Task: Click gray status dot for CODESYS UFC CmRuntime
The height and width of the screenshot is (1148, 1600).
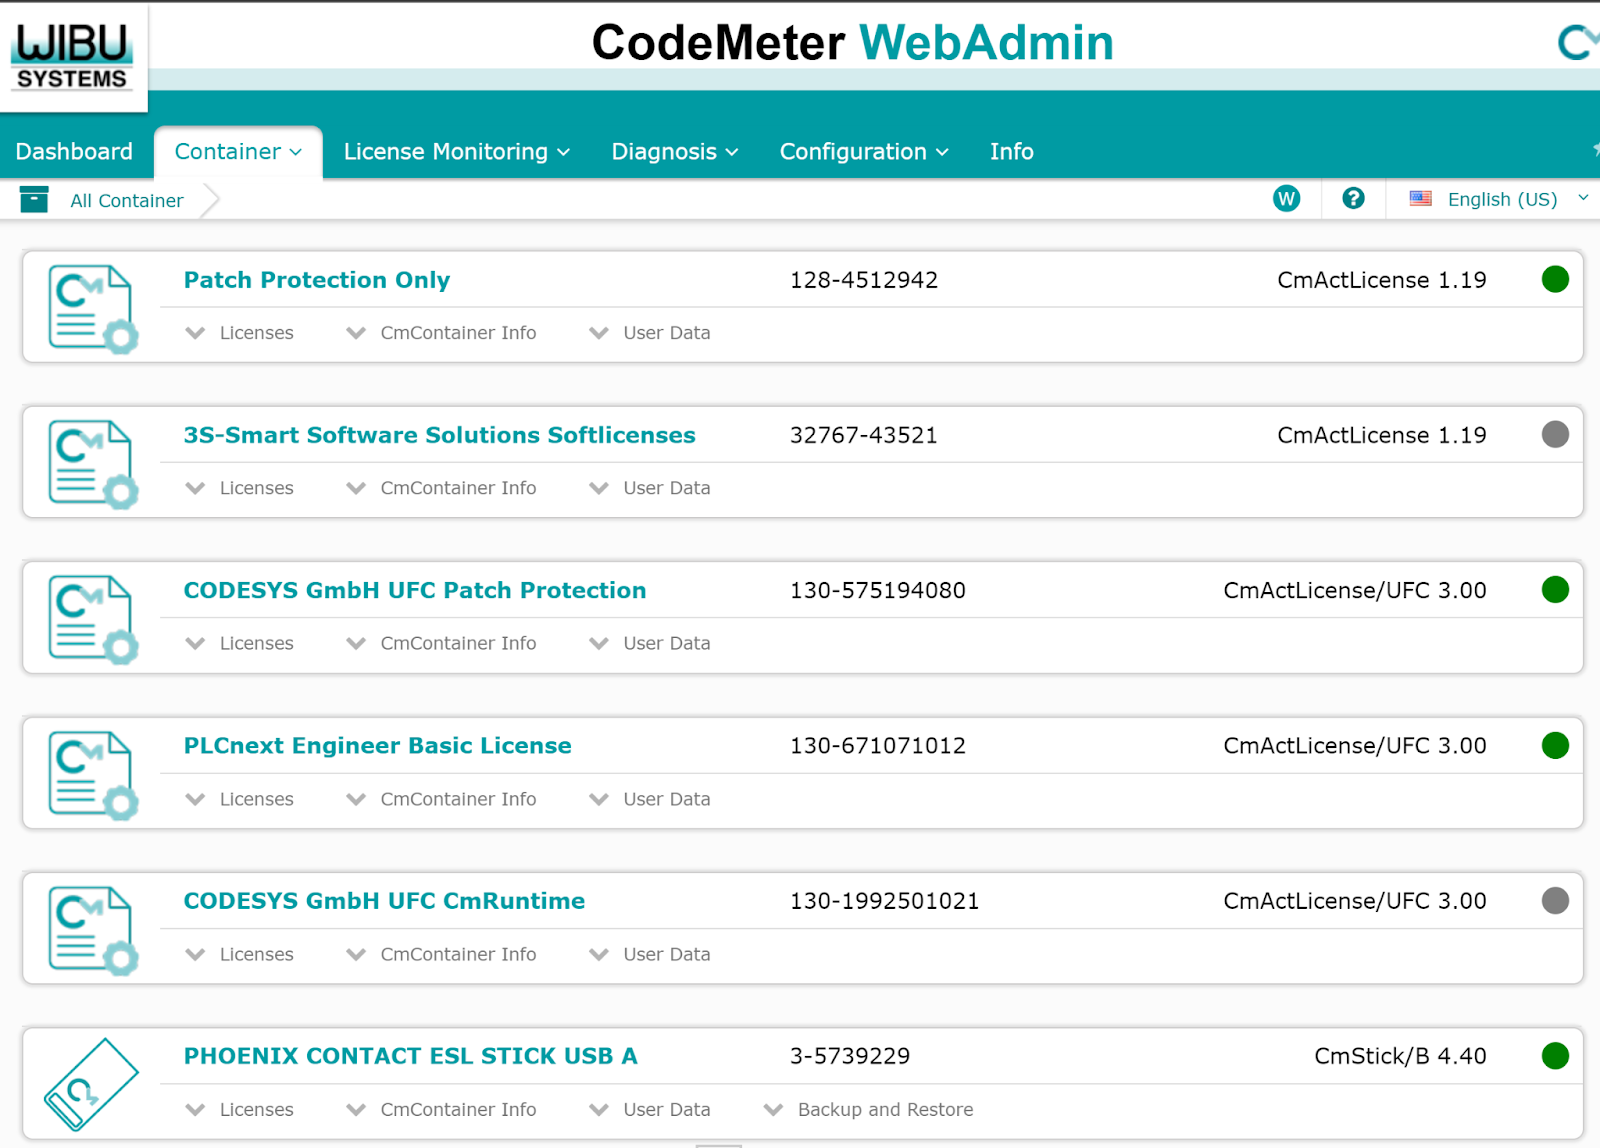Action: click(x=1555, y=900)
